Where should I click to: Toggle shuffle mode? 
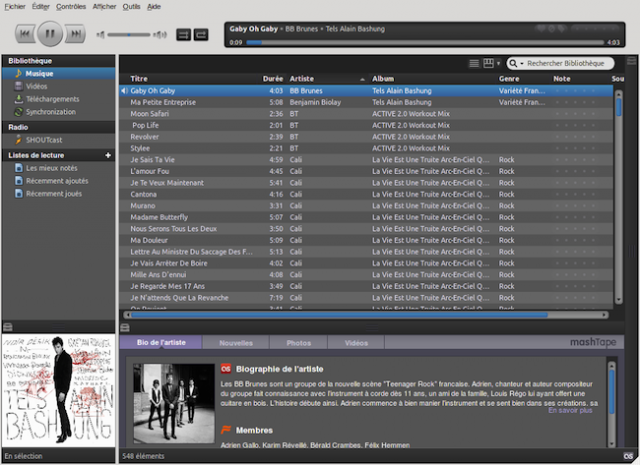coord(183,35)
